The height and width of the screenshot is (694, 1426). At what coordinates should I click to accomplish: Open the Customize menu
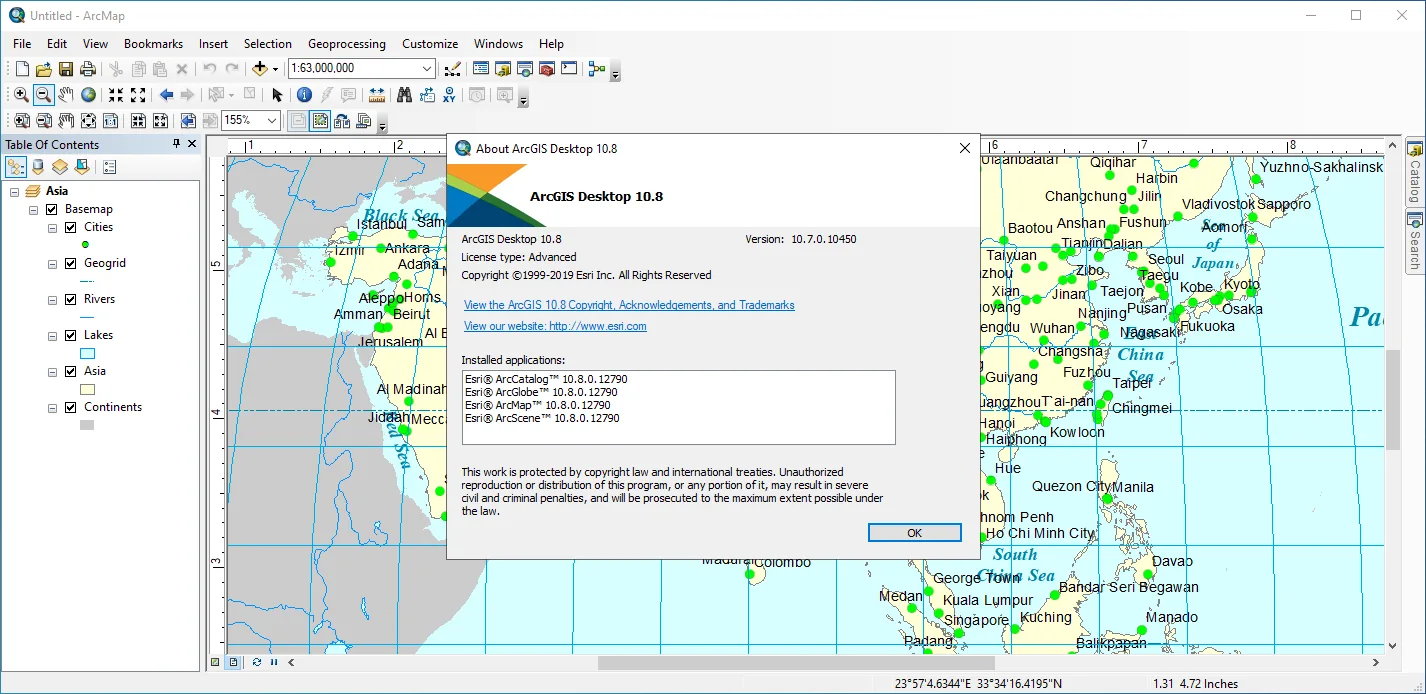430,44
